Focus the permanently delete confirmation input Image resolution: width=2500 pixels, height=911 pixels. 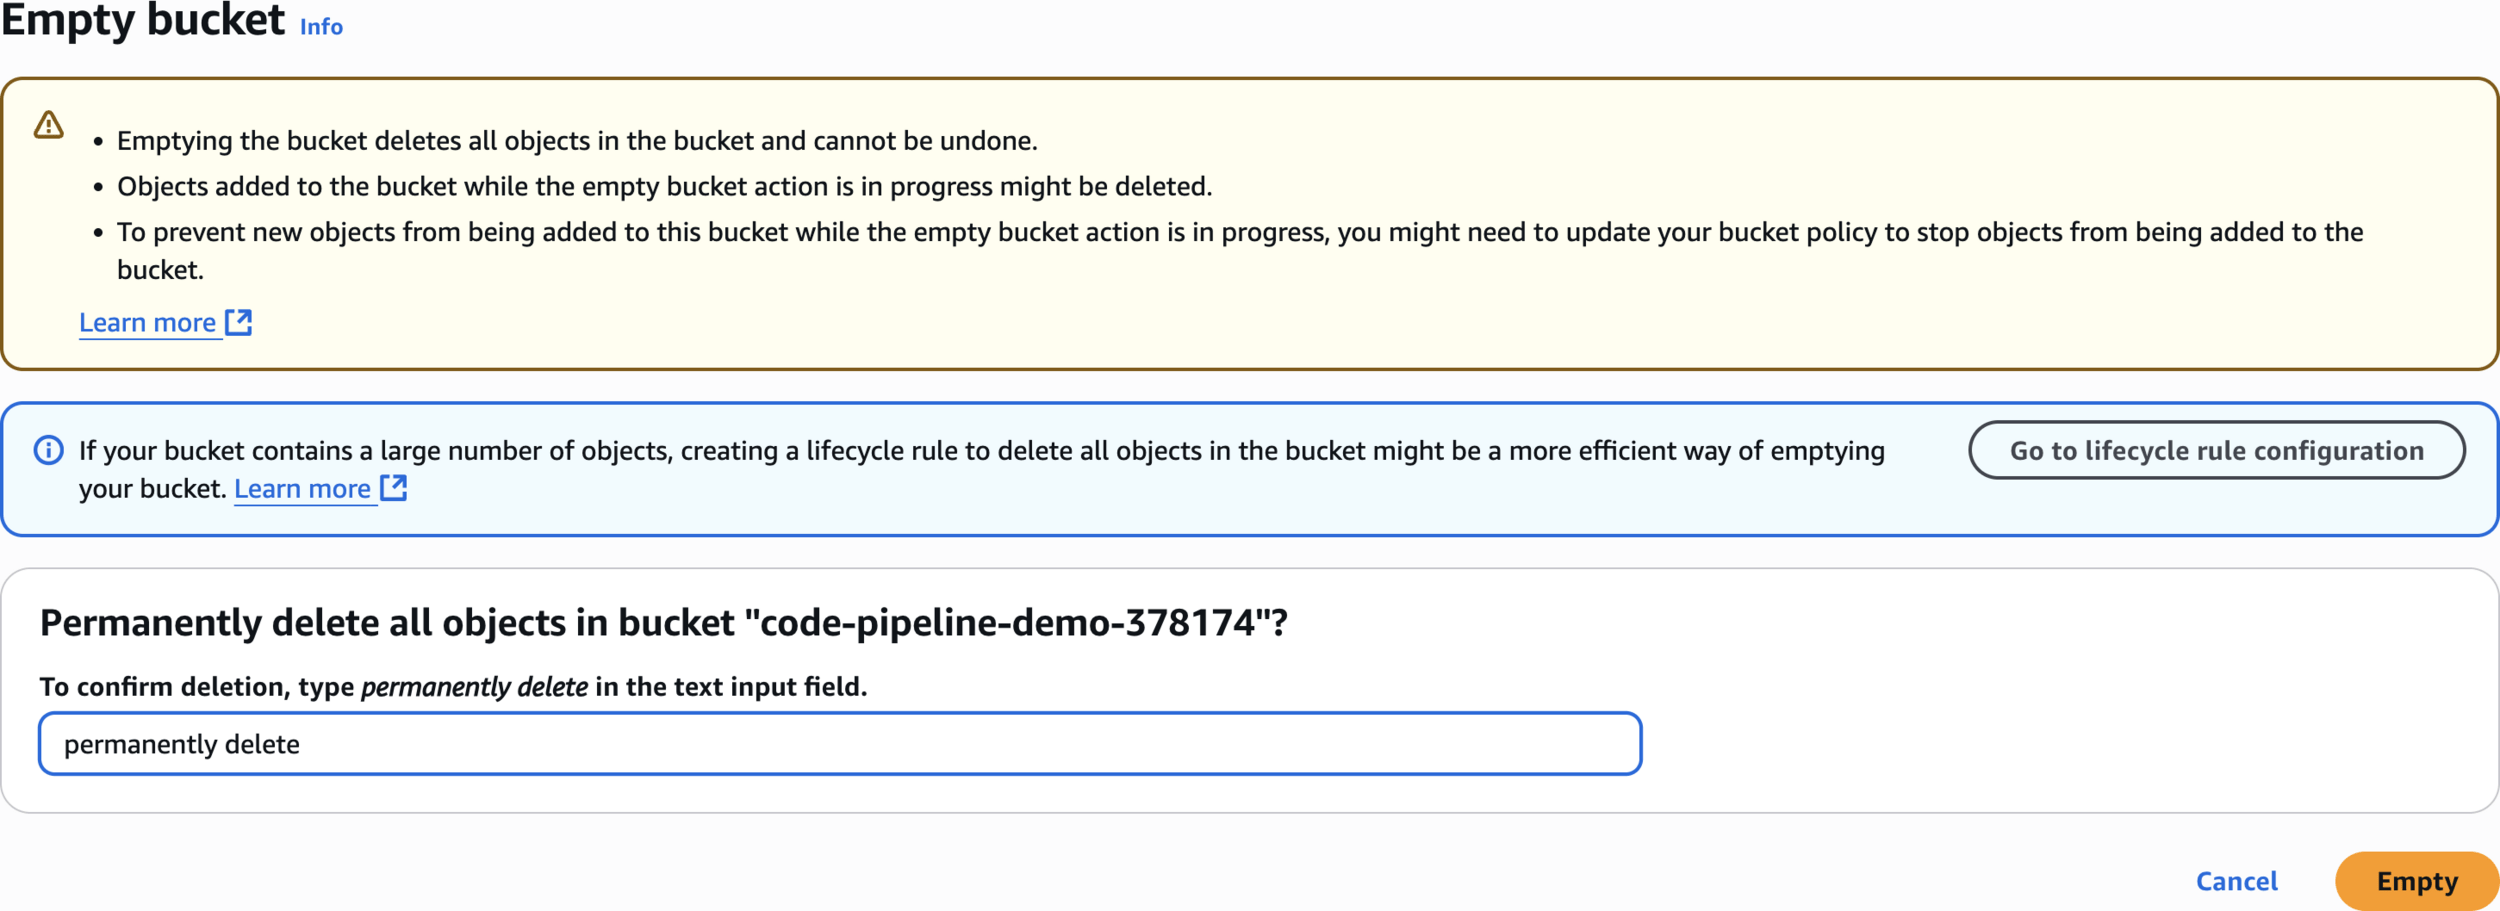[840, 744]
